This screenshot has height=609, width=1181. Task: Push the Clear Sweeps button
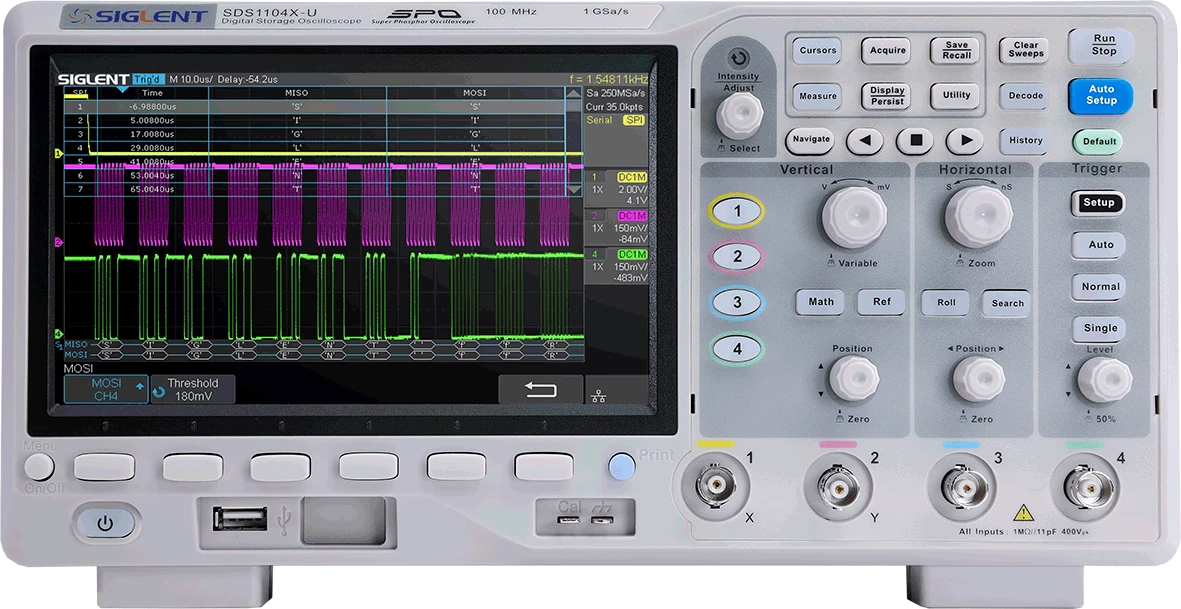point(1025,50)
